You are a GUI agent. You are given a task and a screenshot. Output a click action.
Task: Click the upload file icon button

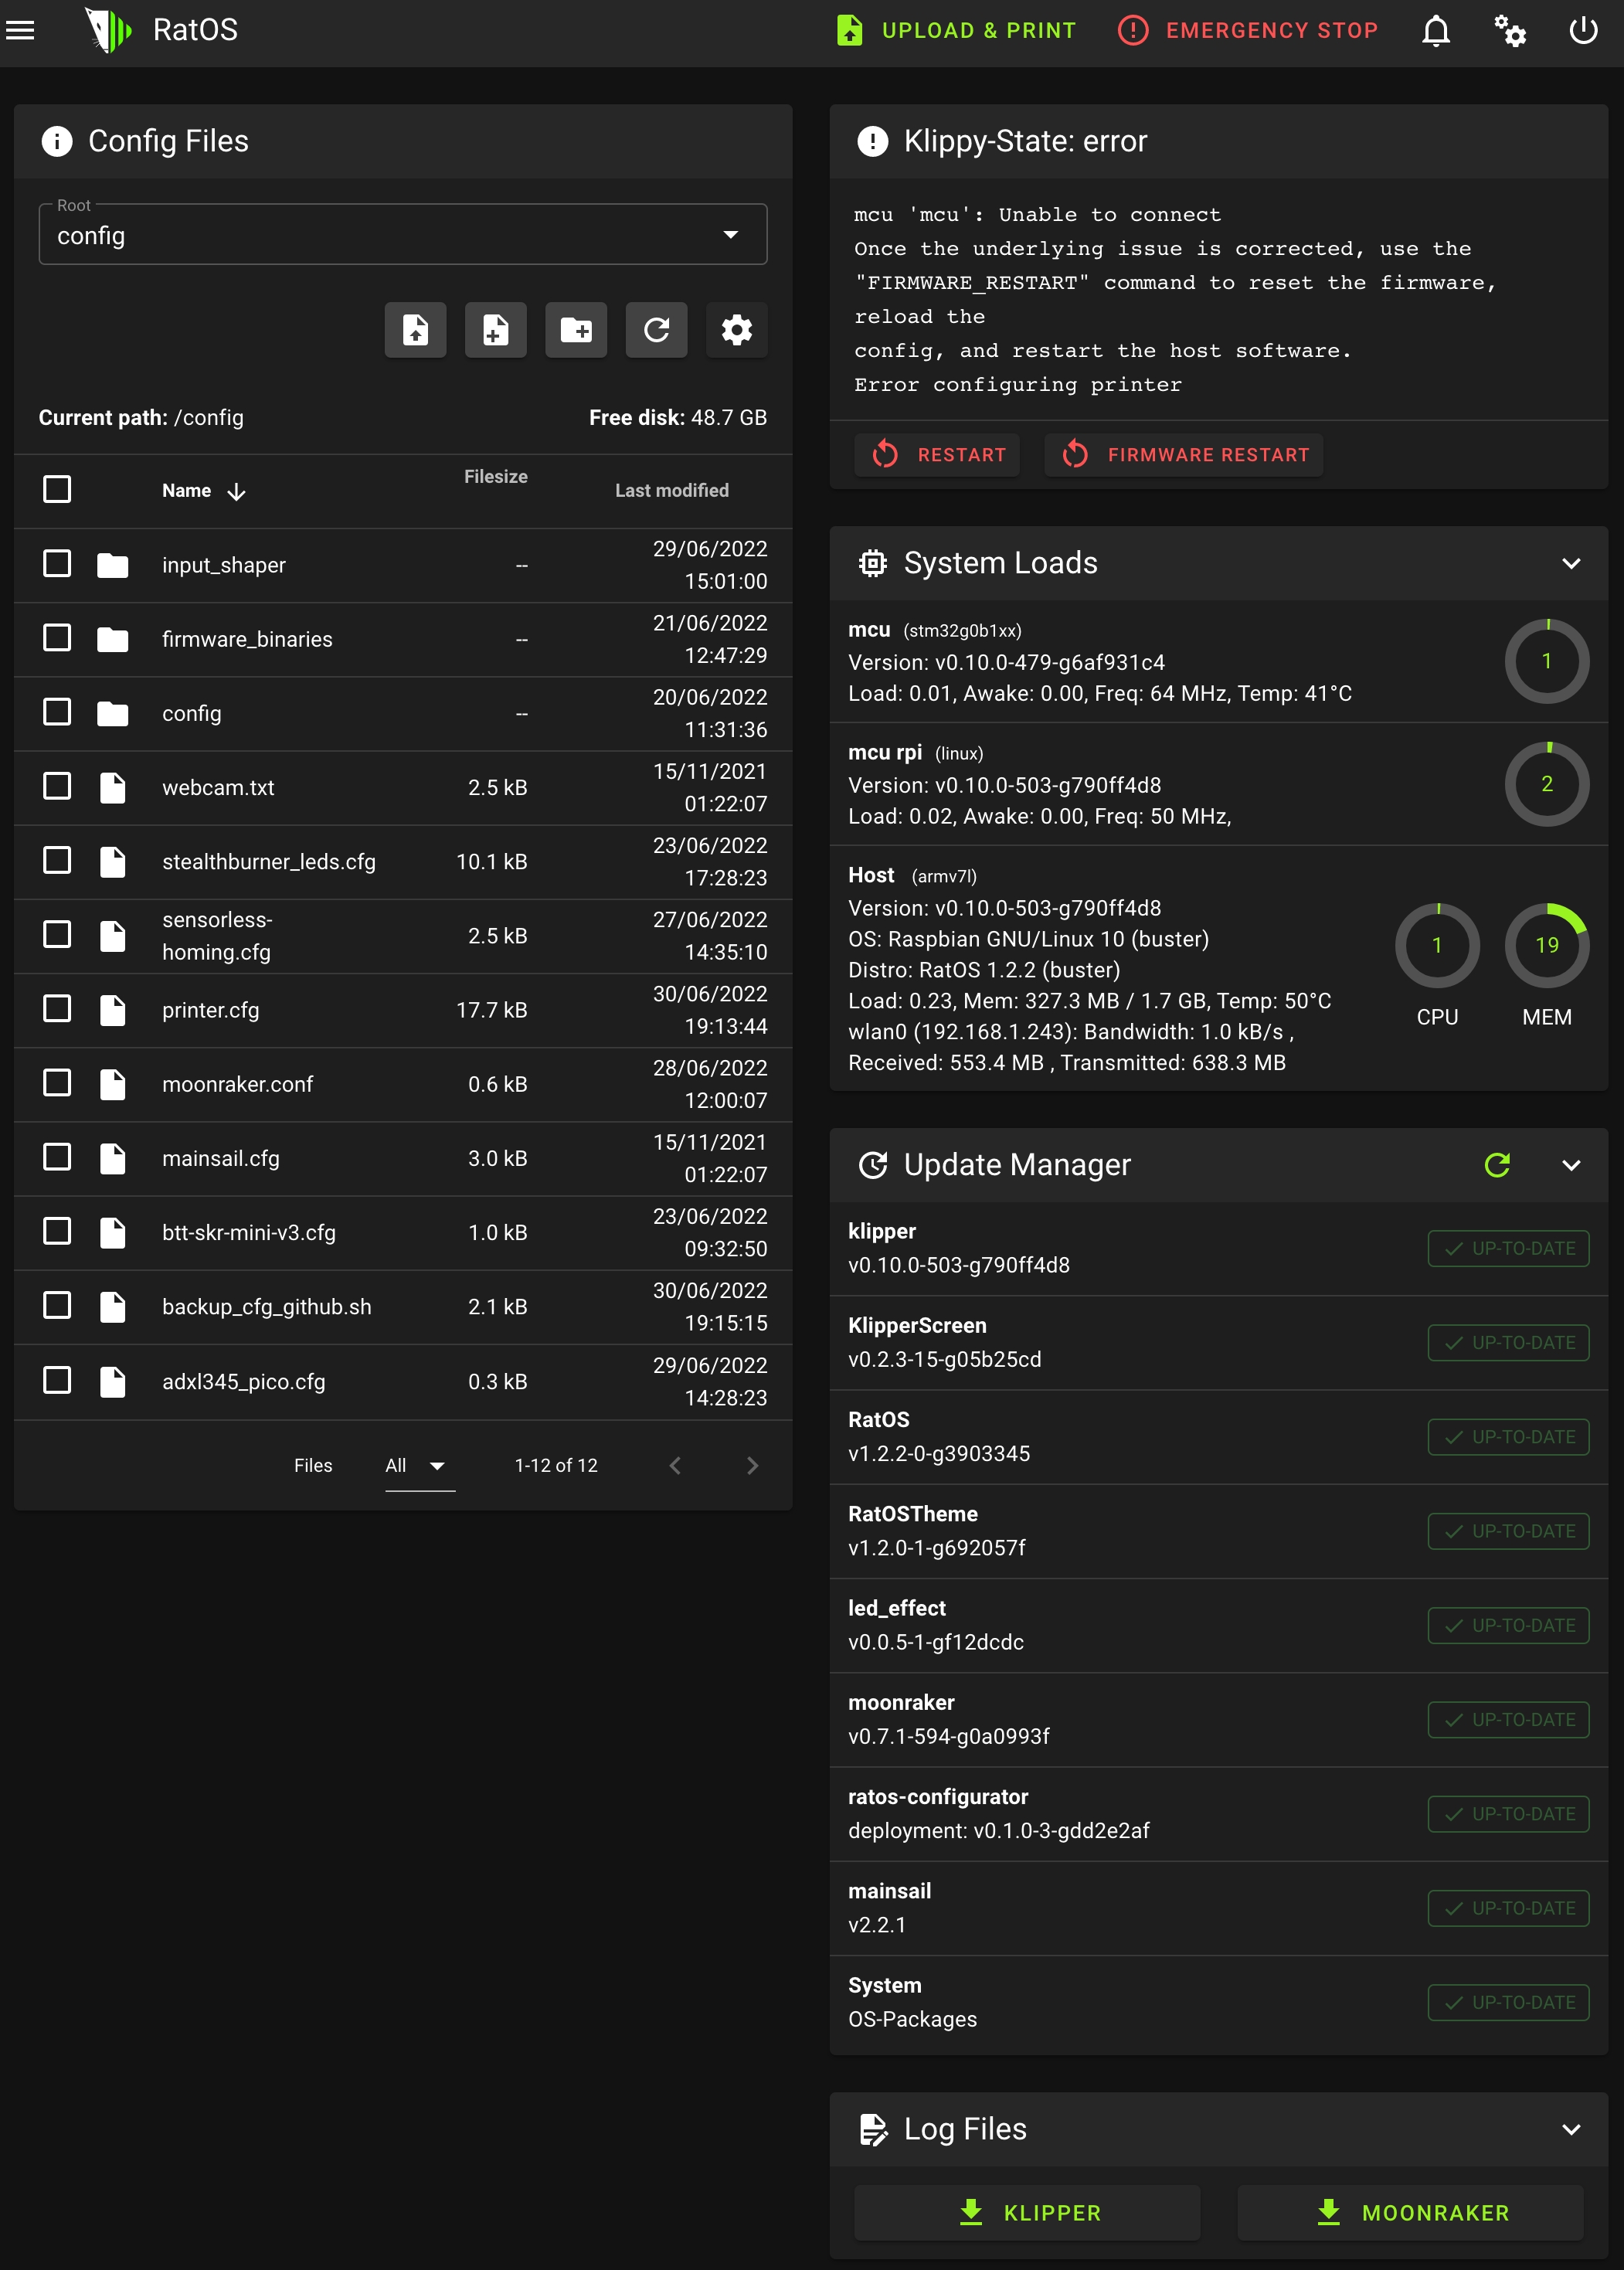(x=415, y=329)
